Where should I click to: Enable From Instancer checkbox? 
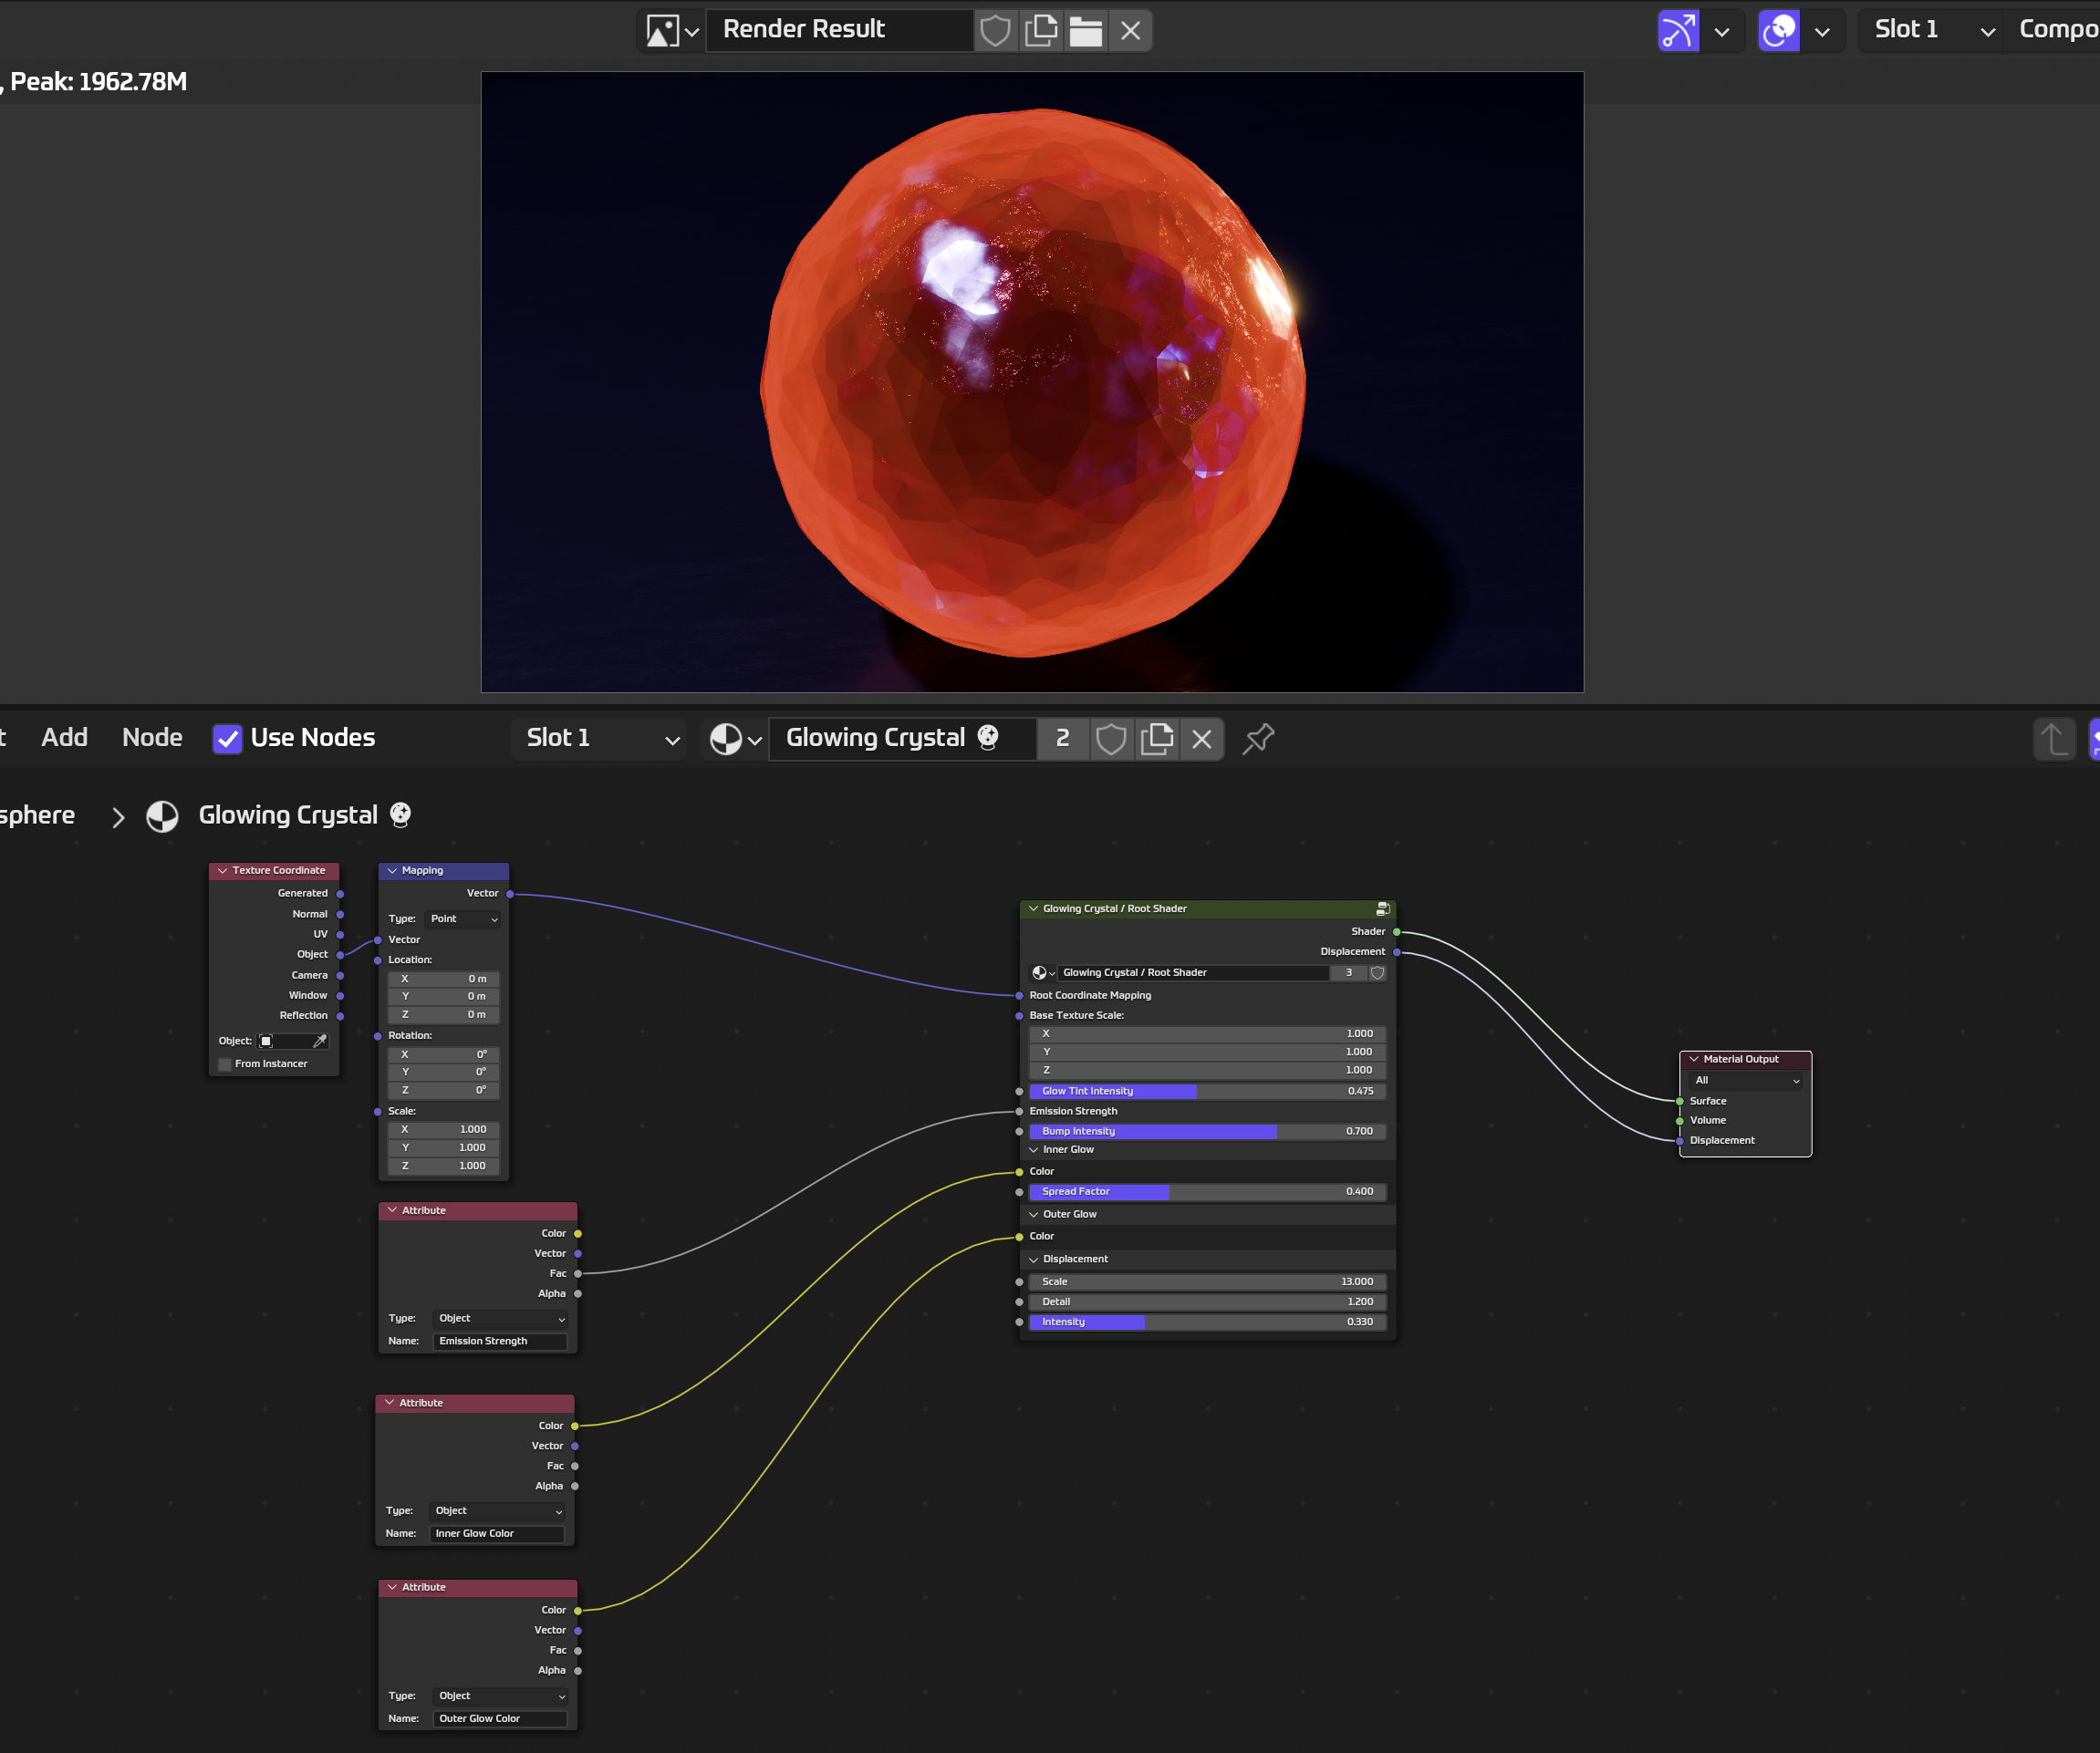(x=225, y=1064)
